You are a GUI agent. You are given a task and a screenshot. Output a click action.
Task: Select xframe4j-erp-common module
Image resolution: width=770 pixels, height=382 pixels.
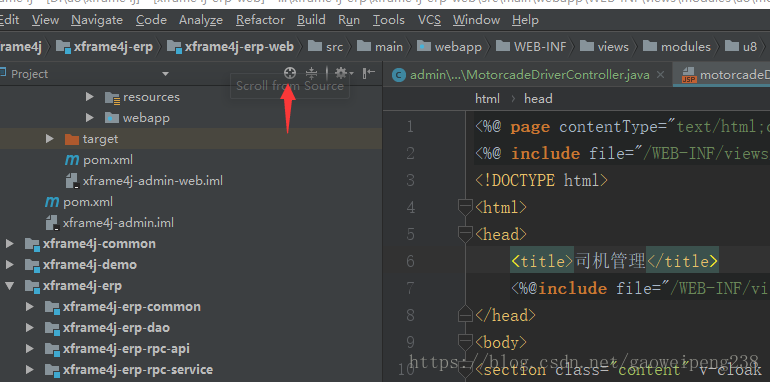pos(123,307)
